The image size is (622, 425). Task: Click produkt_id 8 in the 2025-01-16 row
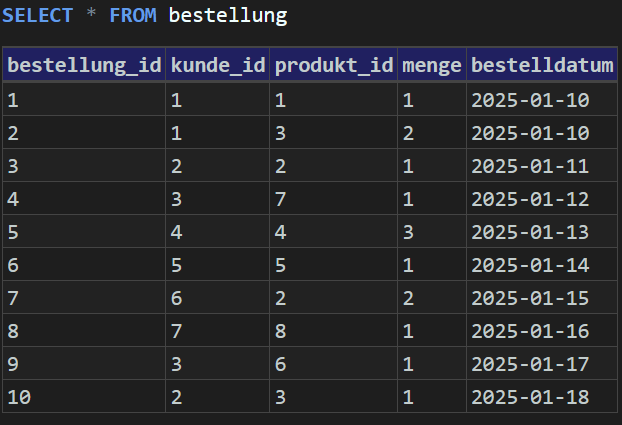[x=334, y=331]
